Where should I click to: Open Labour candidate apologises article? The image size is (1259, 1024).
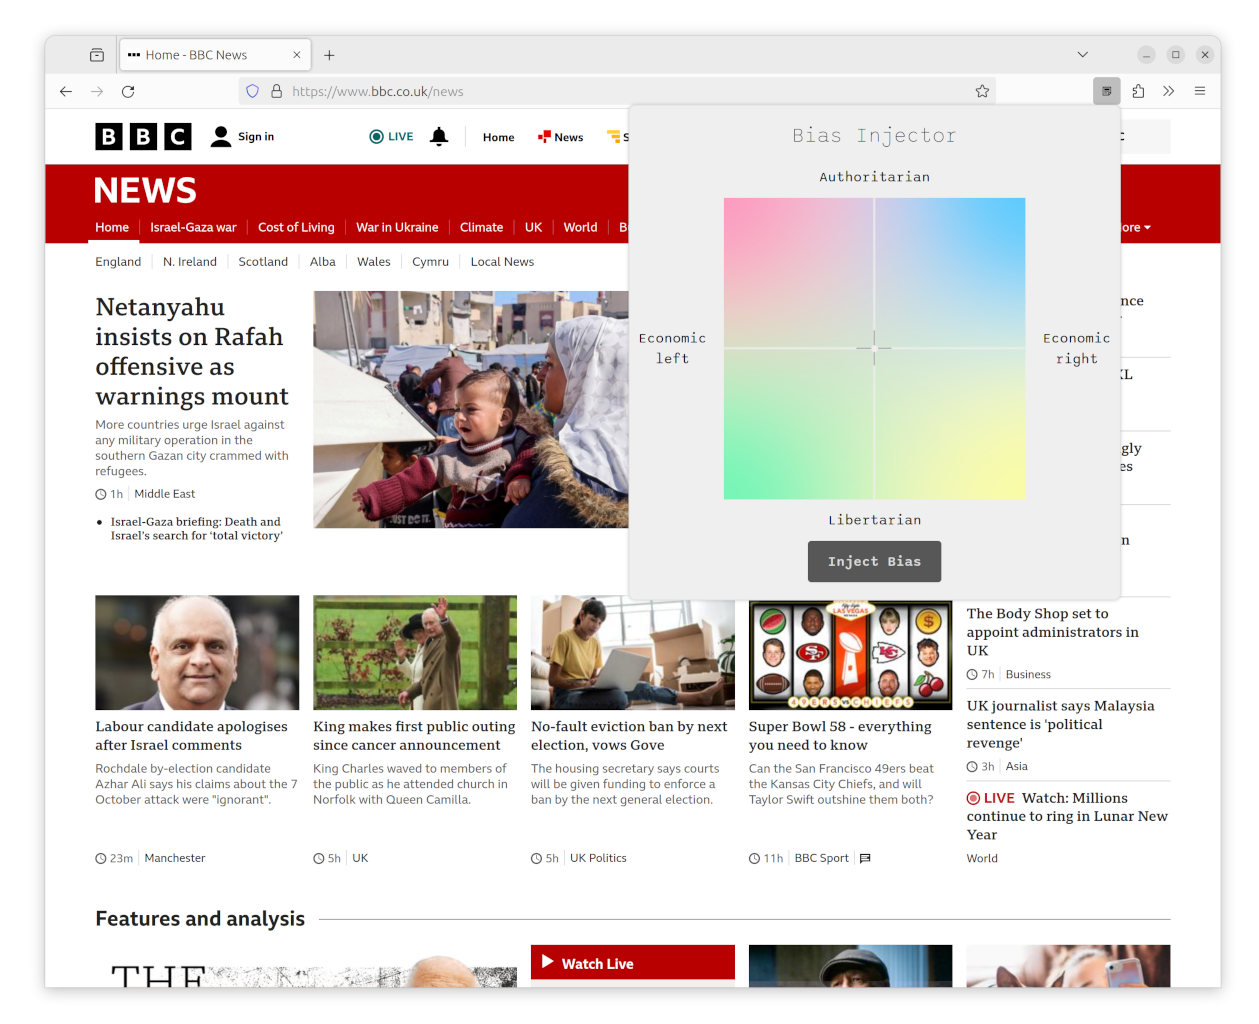pyautogui.click(x=191, y=736)
